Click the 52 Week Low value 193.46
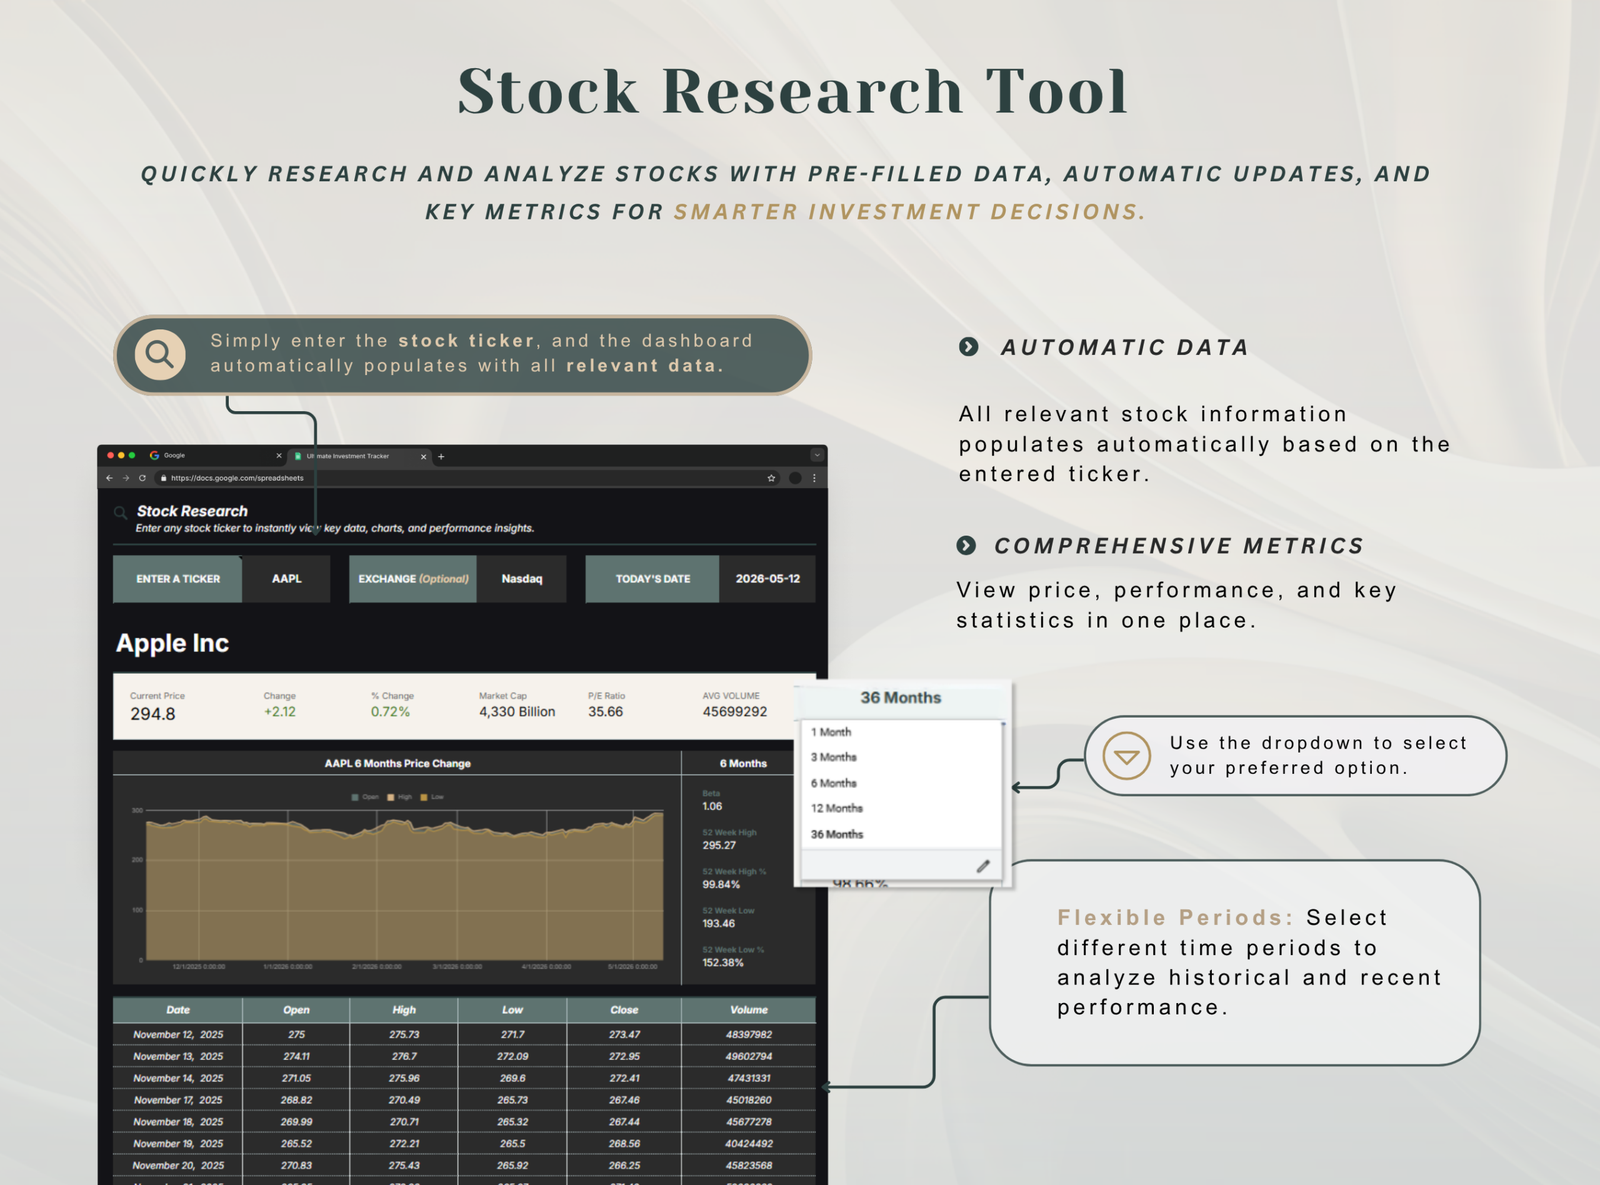Image resolution: width=1600 pixels, height=1185 pixels. pyautogui.click(x=718, y=923)
